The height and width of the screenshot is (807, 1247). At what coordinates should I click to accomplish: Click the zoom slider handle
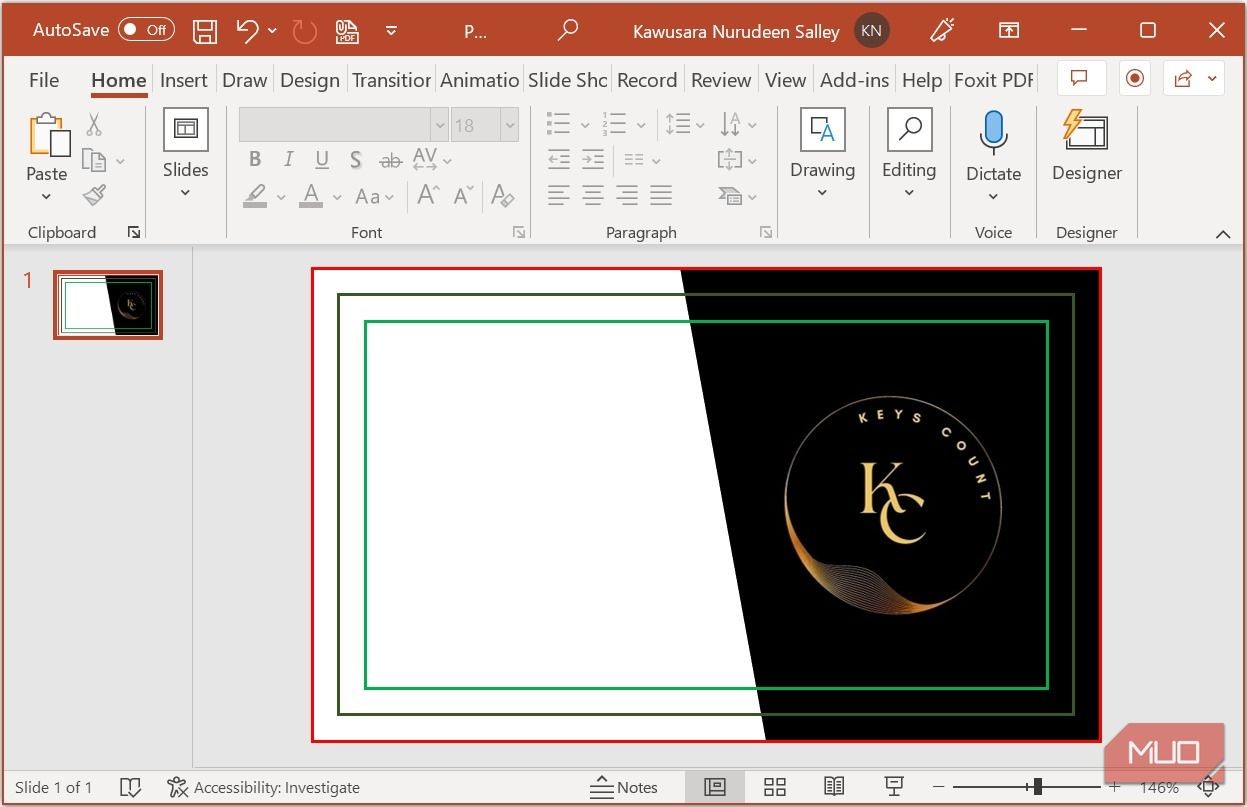click(x=1038, y=787)
